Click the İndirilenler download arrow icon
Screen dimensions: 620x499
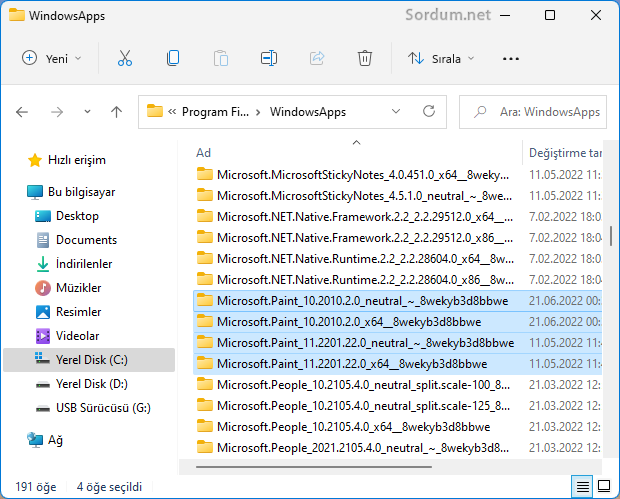(43, 264)
